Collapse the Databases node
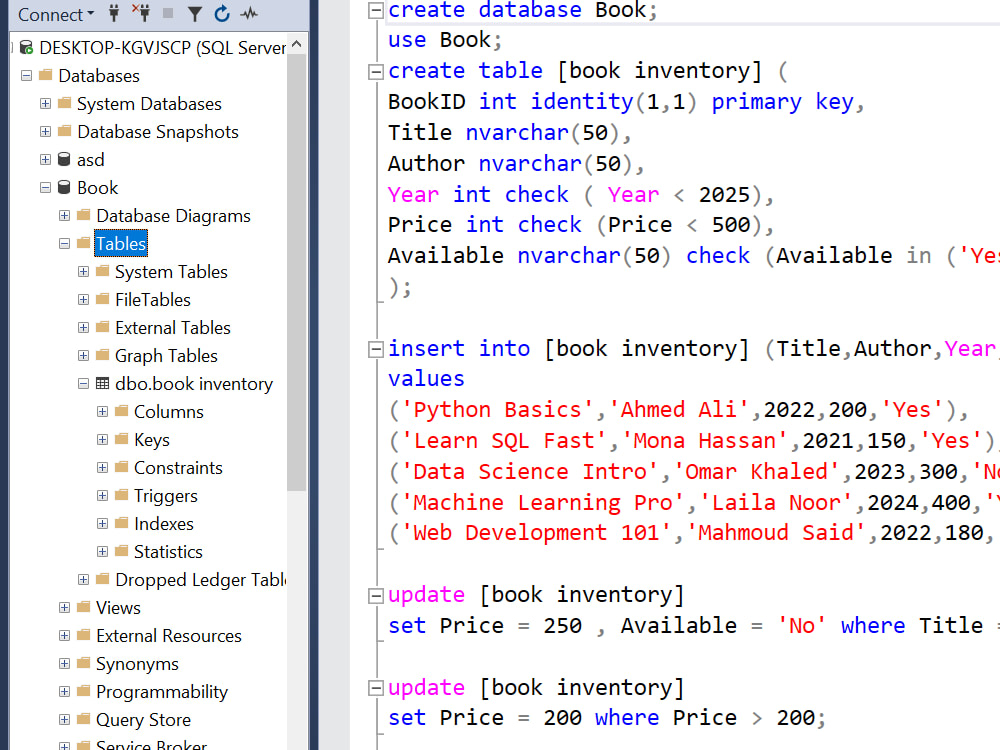The width and height of the screenshot is (1000, 750). 26,75
